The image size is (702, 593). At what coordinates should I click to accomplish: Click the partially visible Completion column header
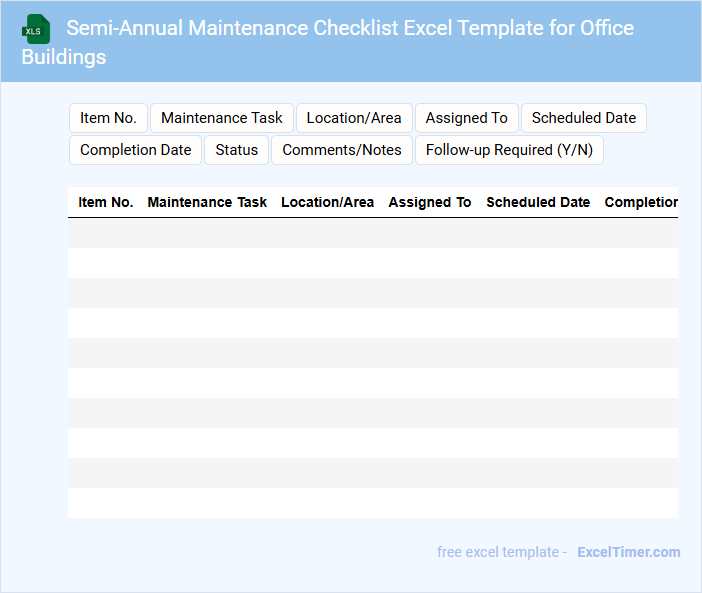click(641, 202)
